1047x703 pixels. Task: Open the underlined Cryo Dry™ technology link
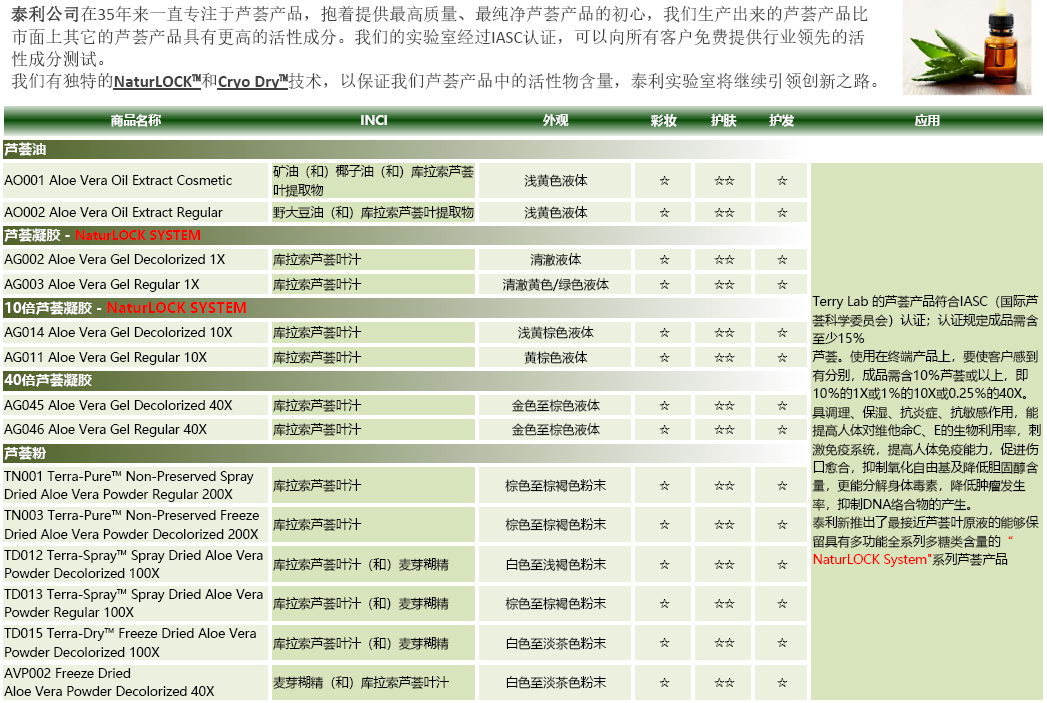pos(252,81)
